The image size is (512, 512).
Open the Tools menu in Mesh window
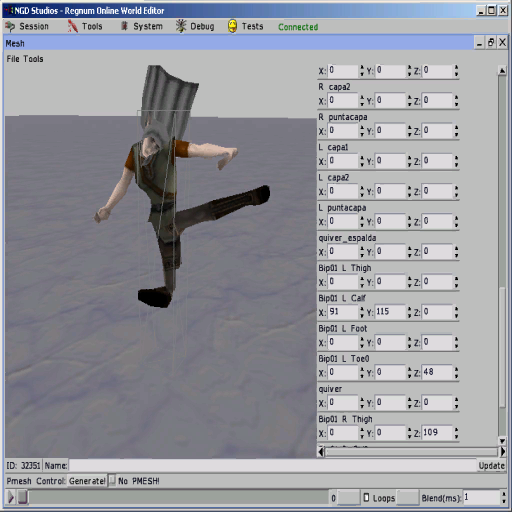[x=33, y=59]
